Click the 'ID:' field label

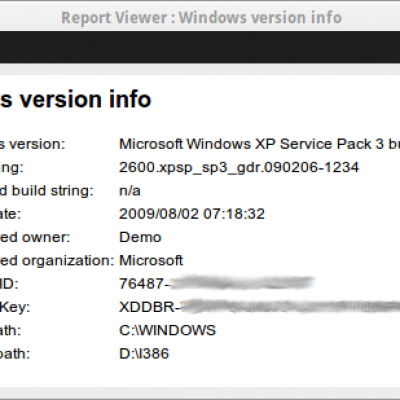click(x=9, y=284)
